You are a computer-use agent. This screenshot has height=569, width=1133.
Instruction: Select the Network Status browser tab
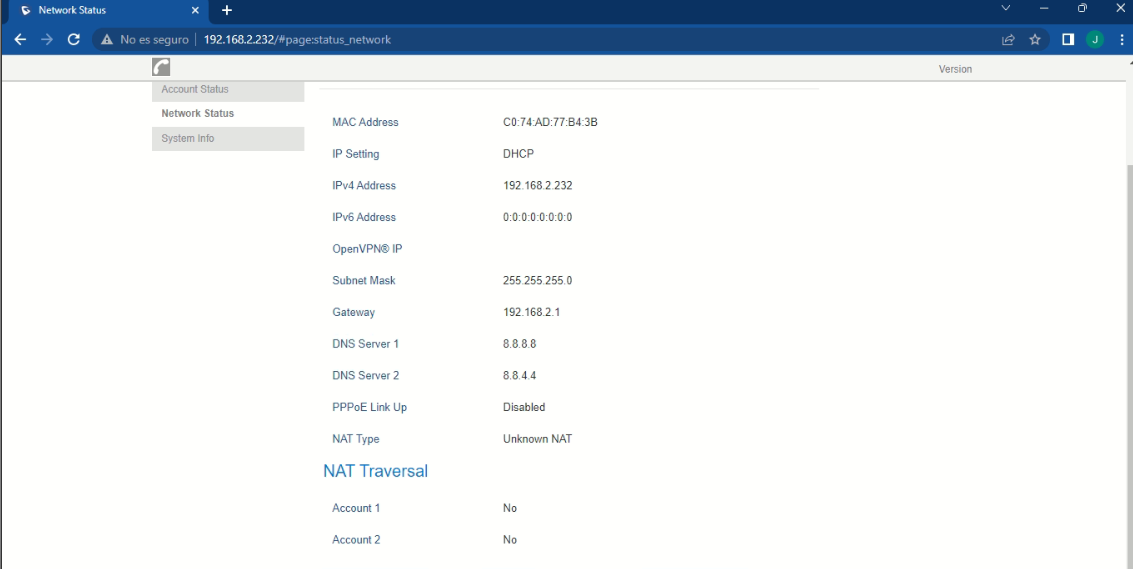[x=100, y=10]
